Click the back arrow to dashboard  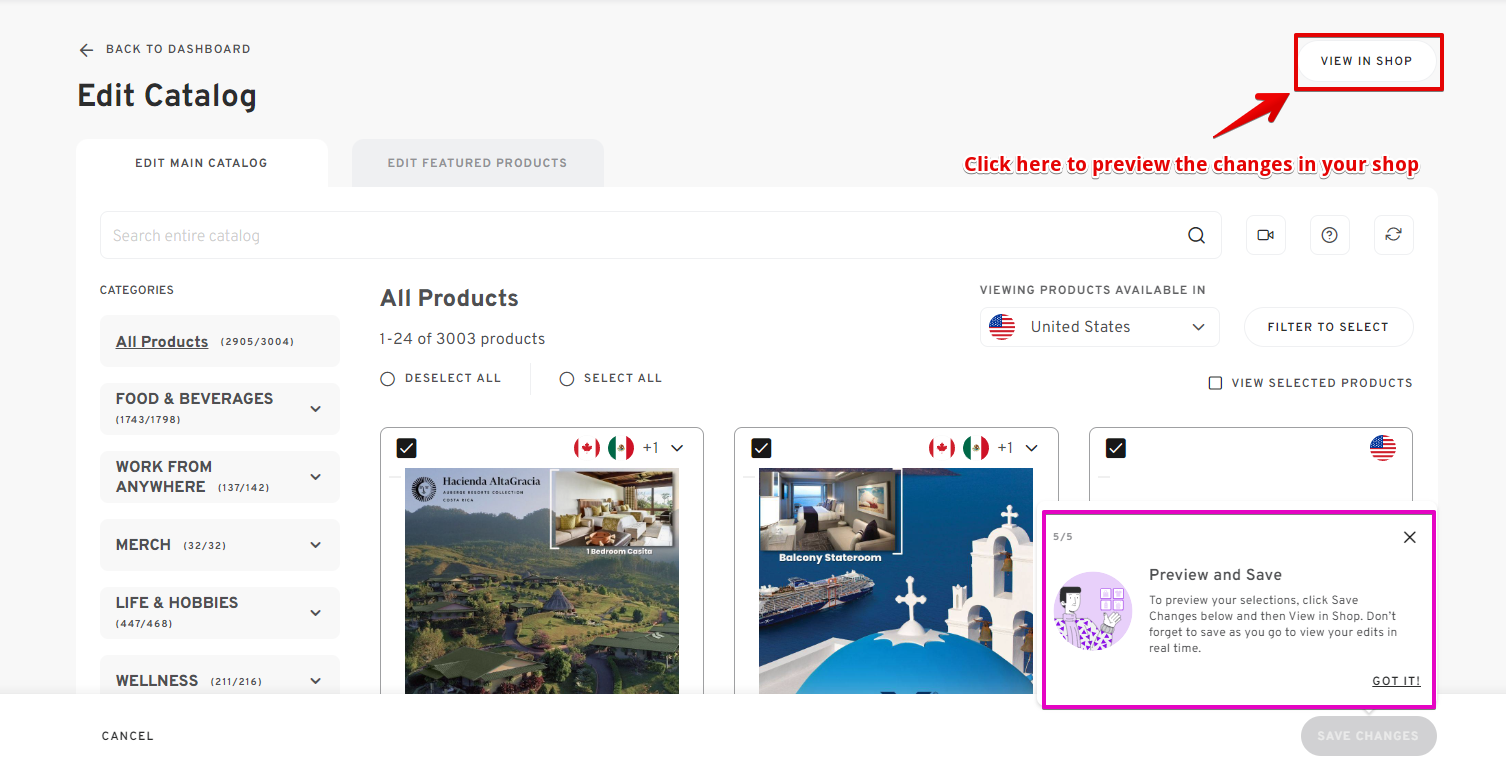pyautogui.click(x=87, y=50)
